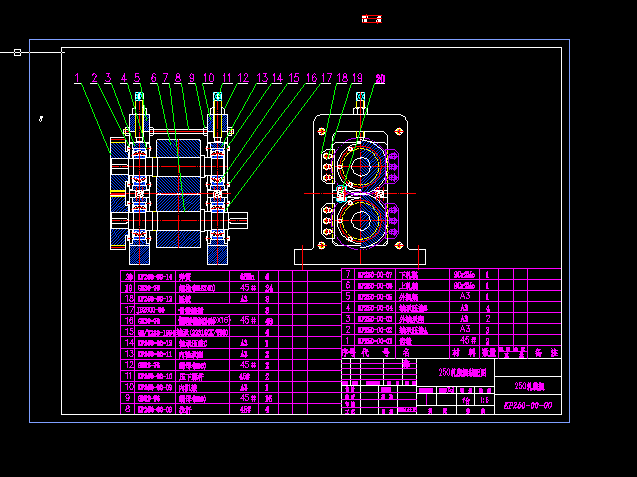Select the 'A3' material in row 5
The image size is (637, 477).
point(465,296)
